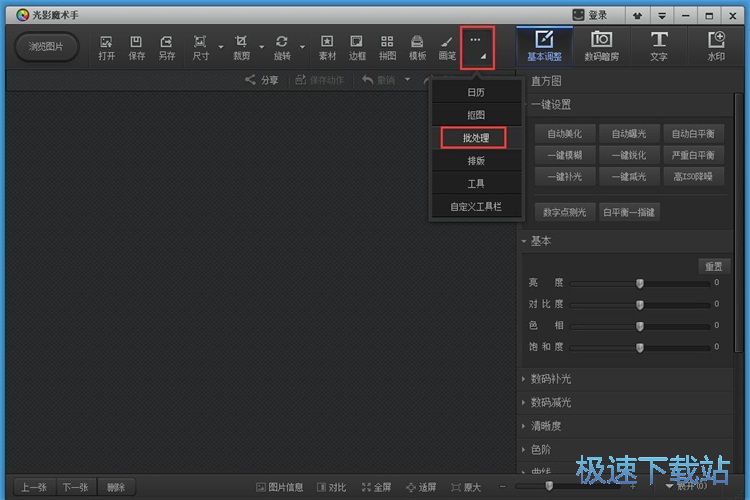Choose 工具 (Tools) from dropdown menu
Viewport: 750px width, 500px height.
[x=476, y=184]
